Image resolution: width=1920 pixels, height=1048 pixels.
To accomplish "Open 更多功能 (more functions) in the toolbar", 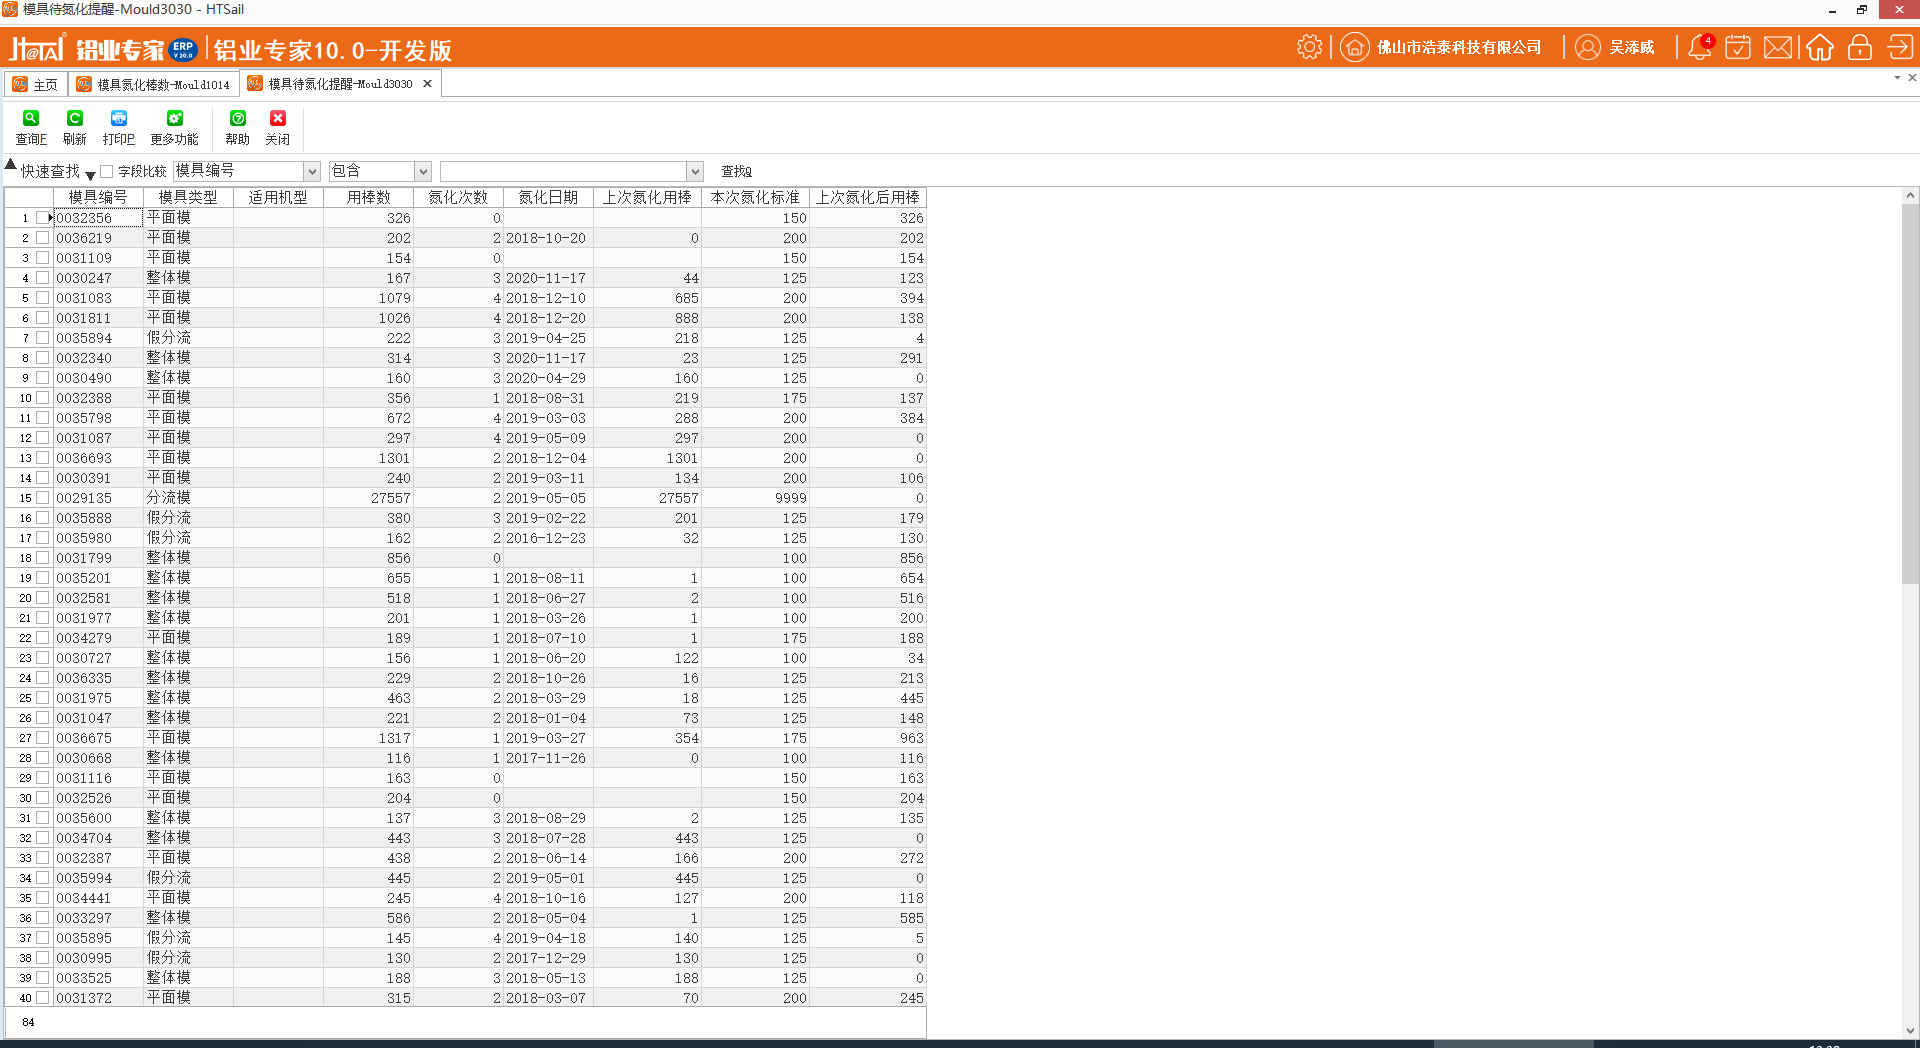I will click(174, 119).
